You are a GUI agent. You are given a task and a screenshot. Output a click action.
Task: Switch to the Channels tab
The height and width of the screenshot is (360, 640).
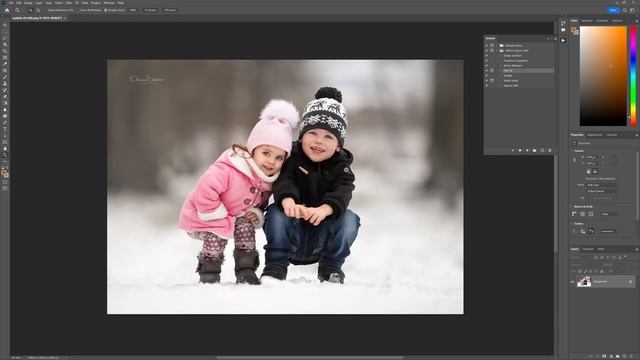588,249
